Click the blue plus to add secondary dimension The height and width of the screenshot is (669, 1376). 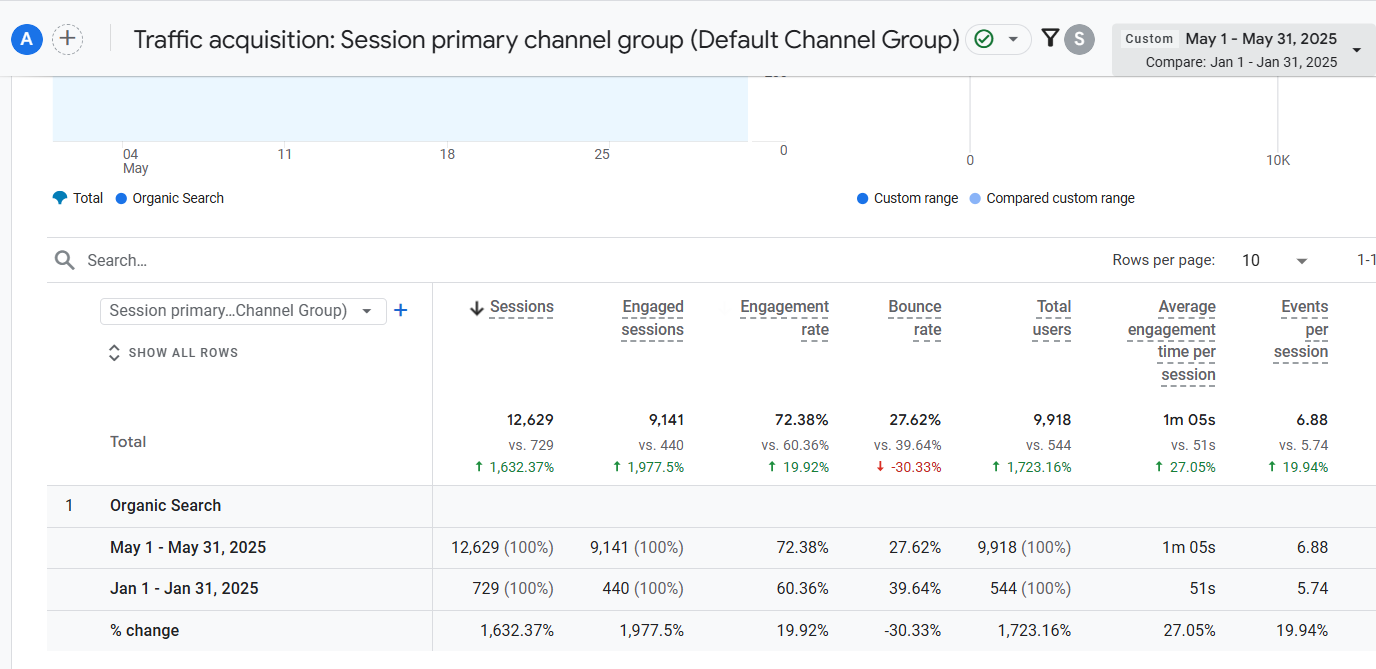point(401,311)
